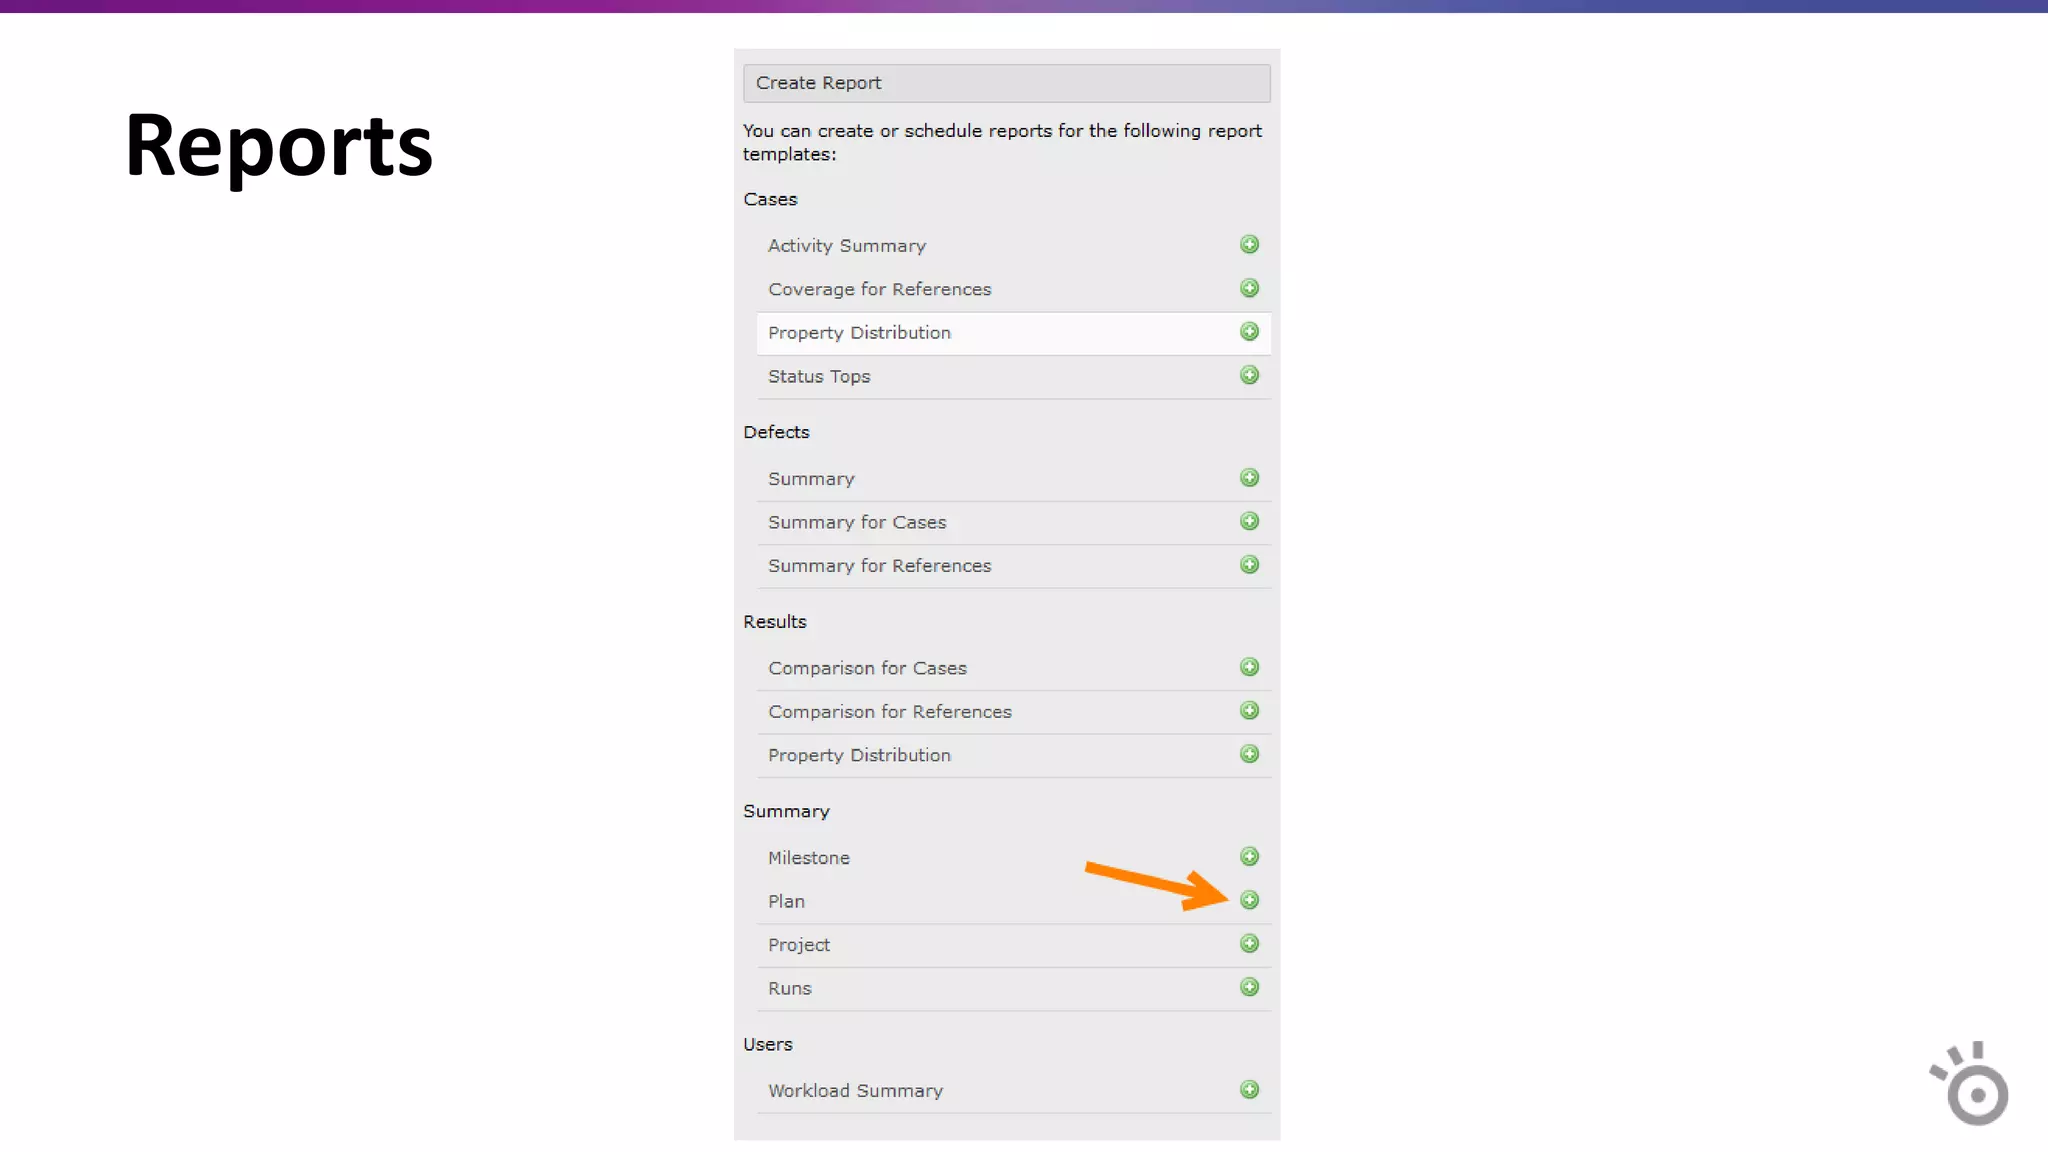Open the Cases Property Distribution template
This screenshot has height=1152, width=2048.
click(859, 333)
